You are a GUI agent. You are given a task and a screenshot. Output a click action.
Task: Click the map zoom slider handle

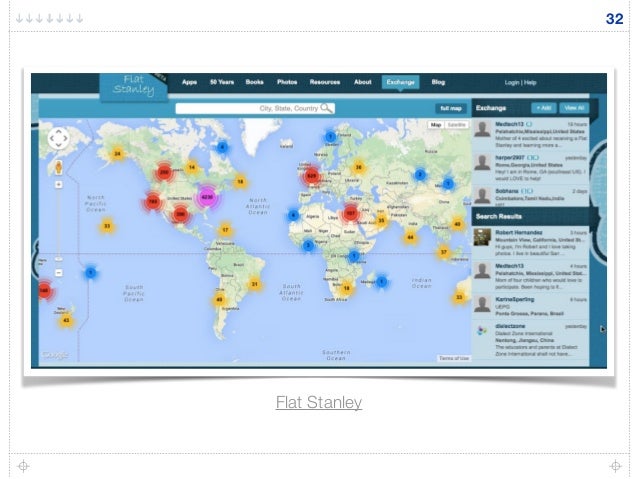[x=59, y=259]
